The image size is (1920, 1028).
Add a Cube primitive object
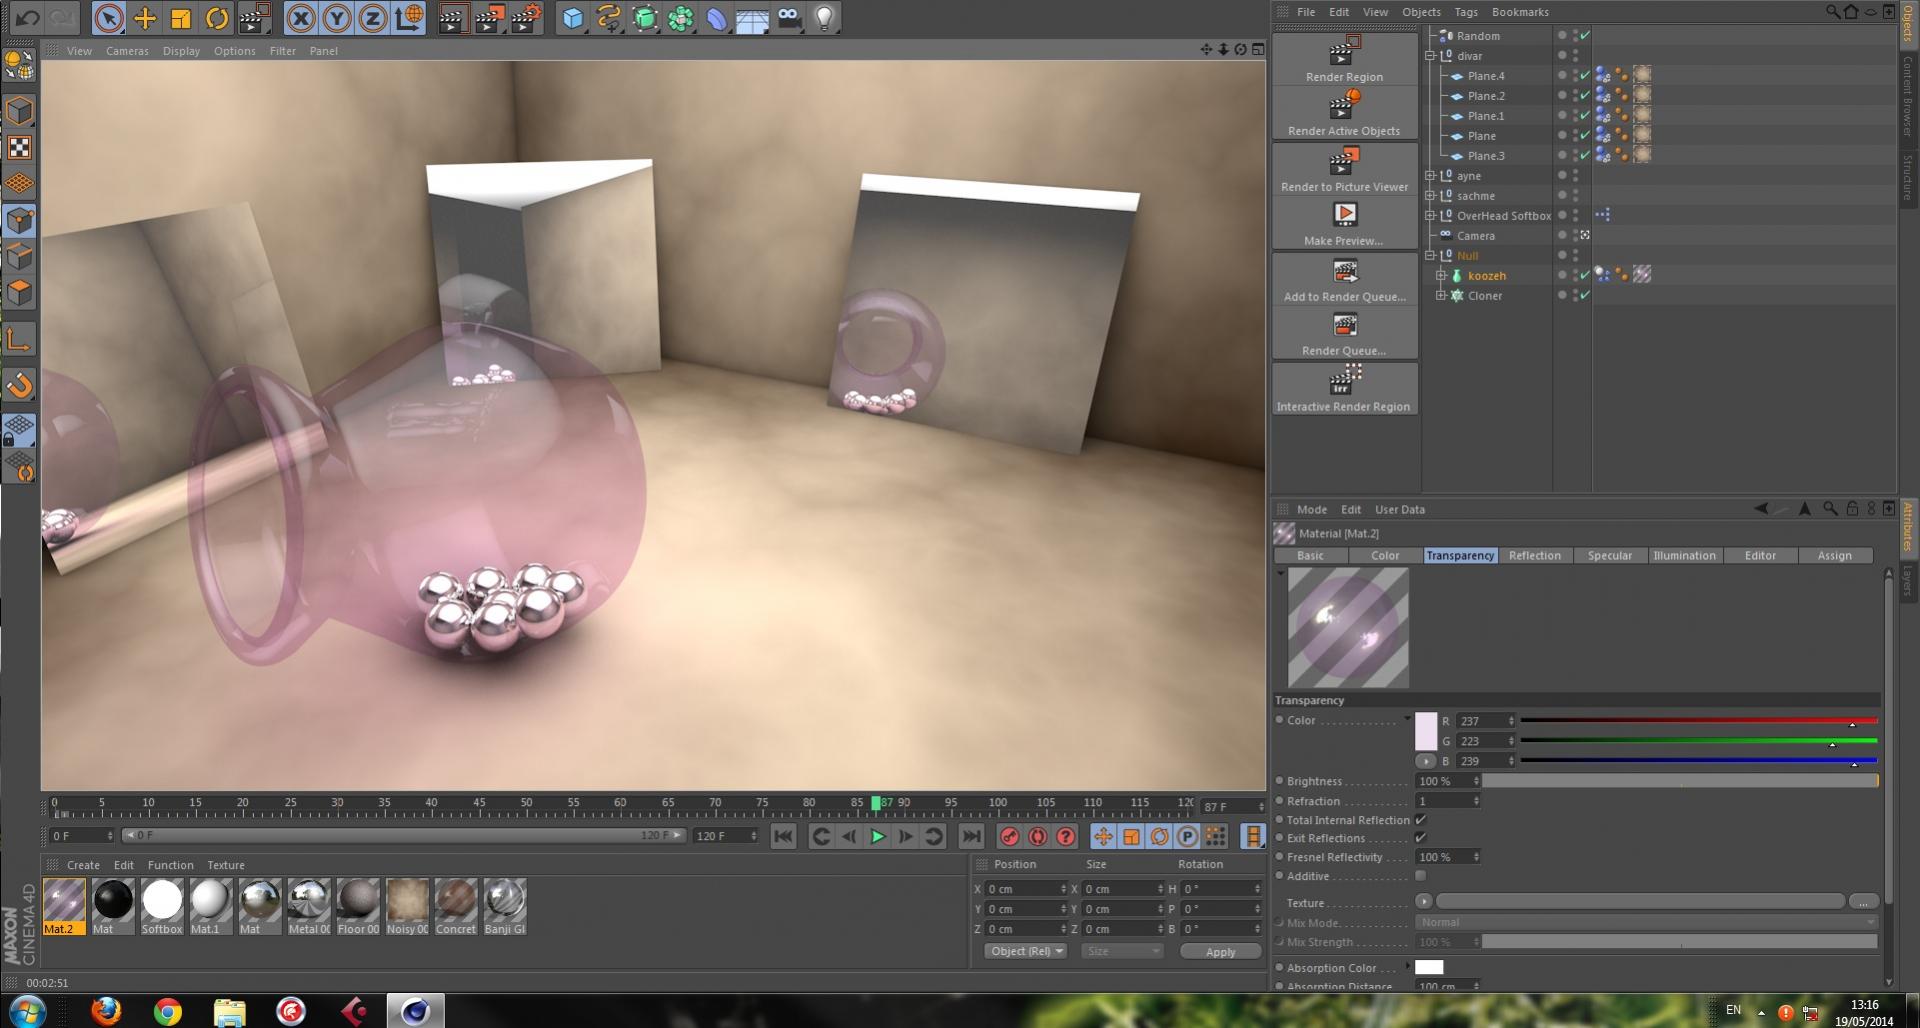tap(572, 18)
